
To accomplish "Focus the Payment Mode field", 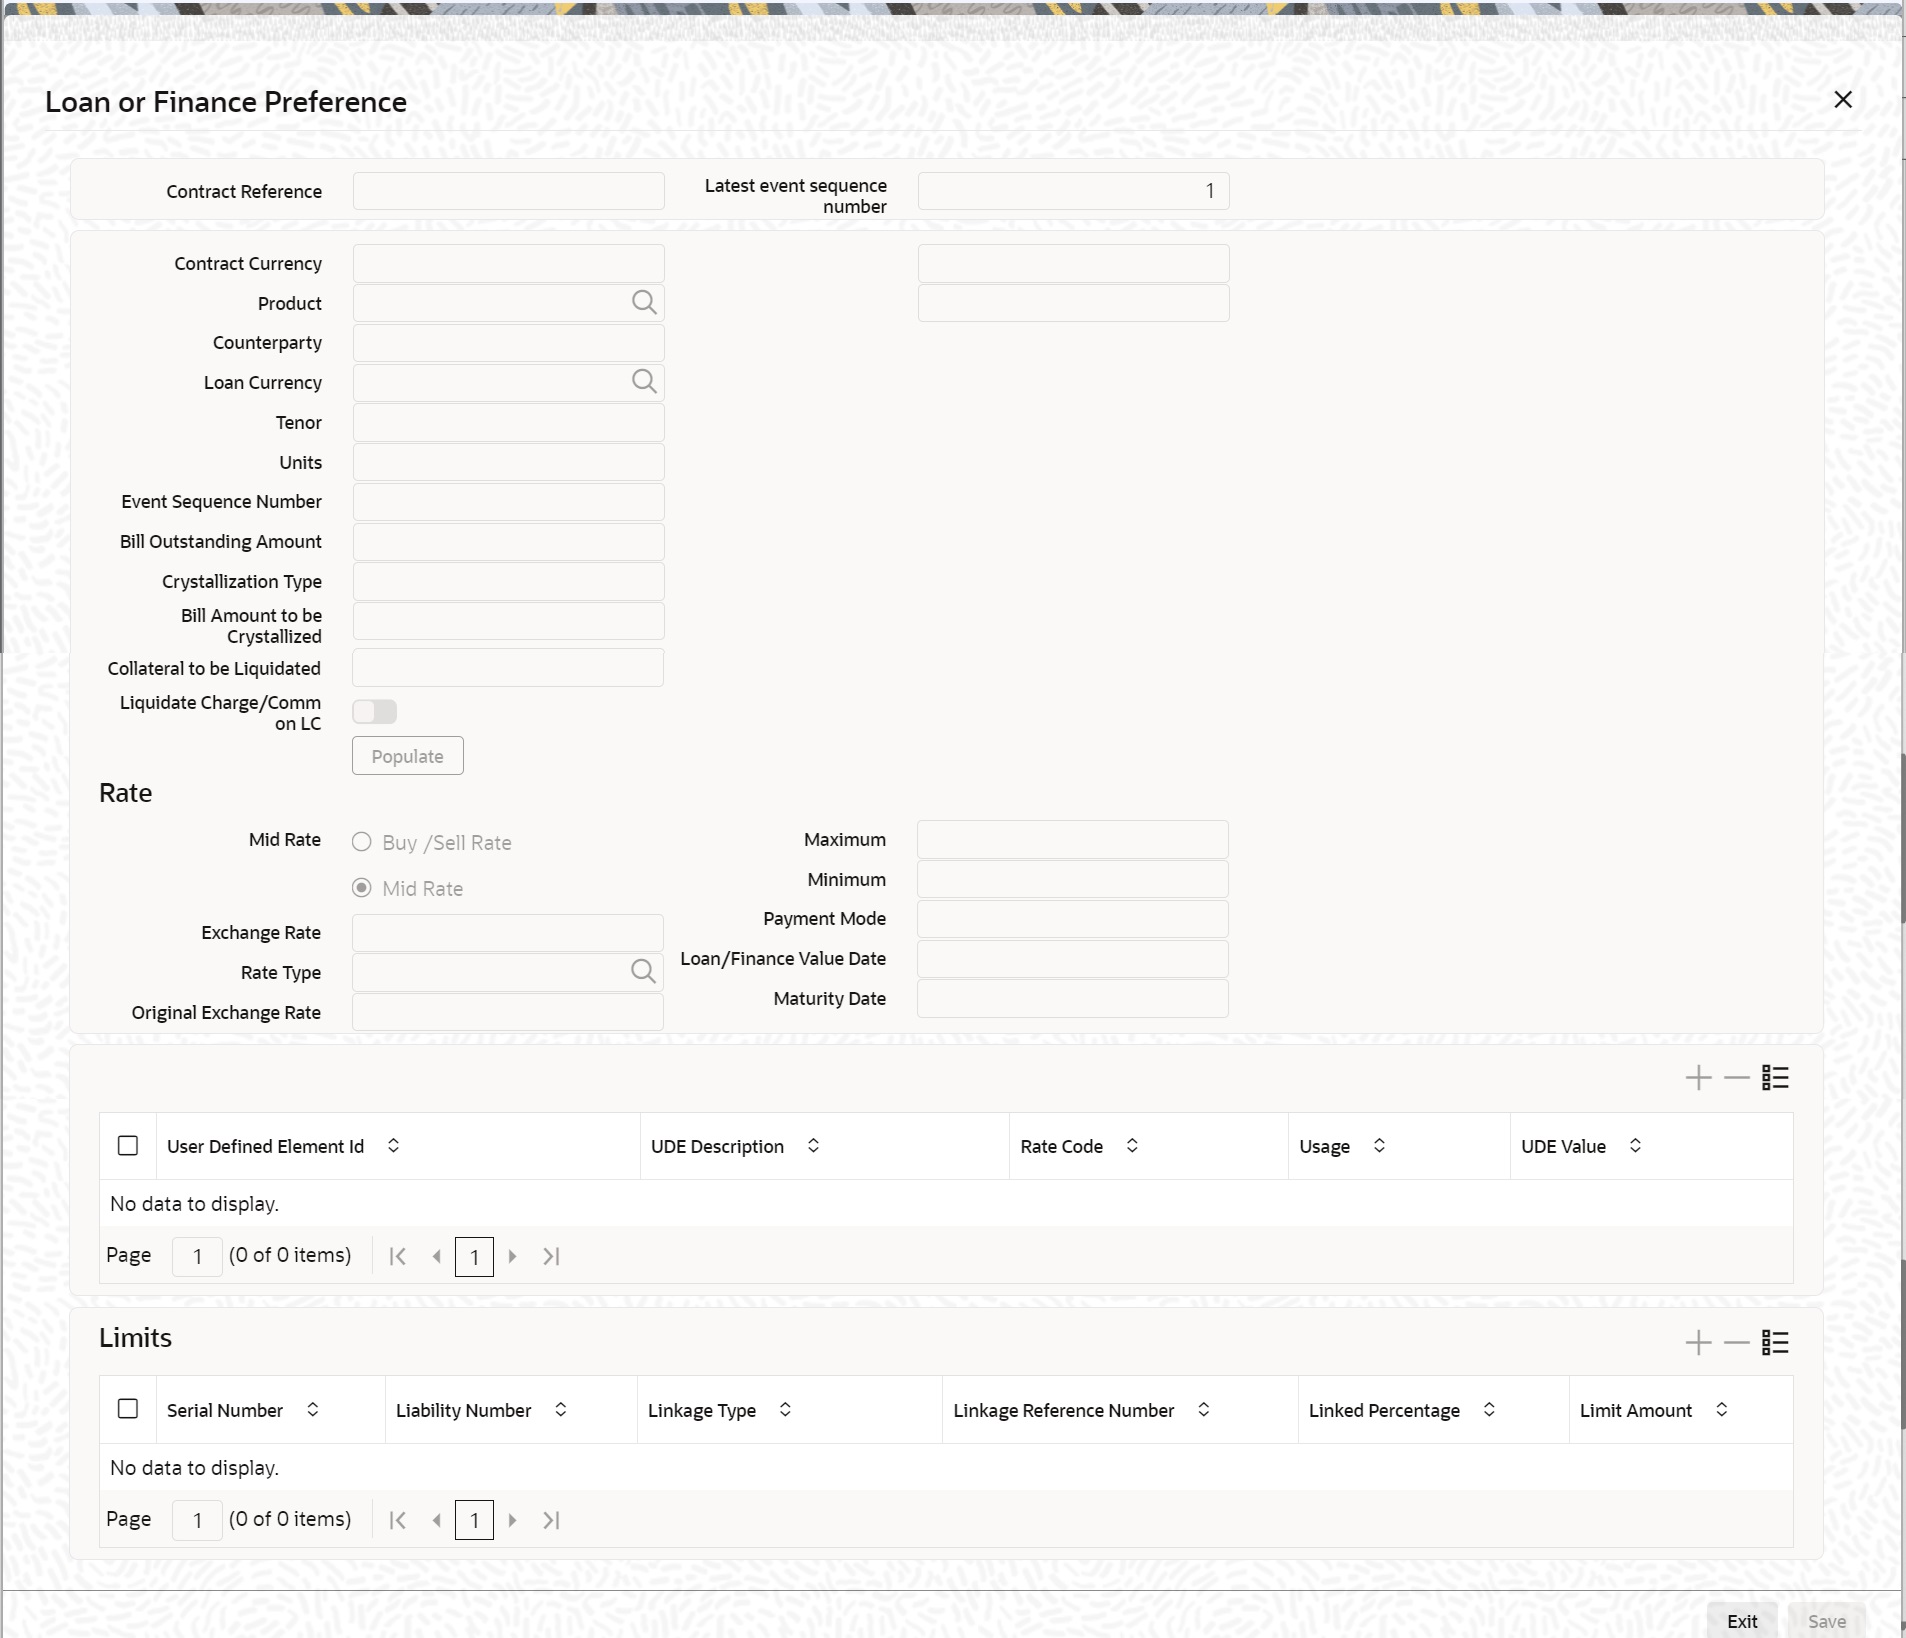I will [1073, 919].
